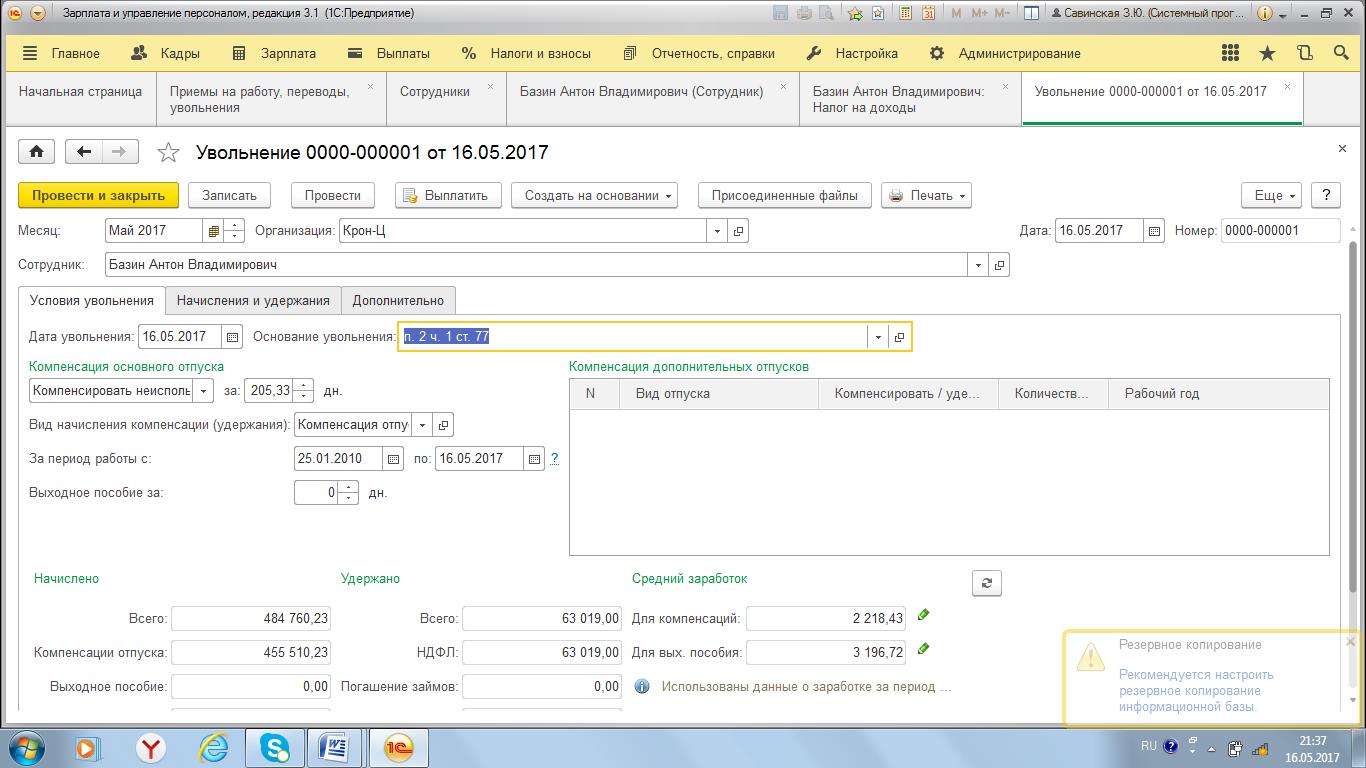Screen dimensions: 1366x768
Task: Open the organization Крон-Ц record
Action: pos(738,231)
